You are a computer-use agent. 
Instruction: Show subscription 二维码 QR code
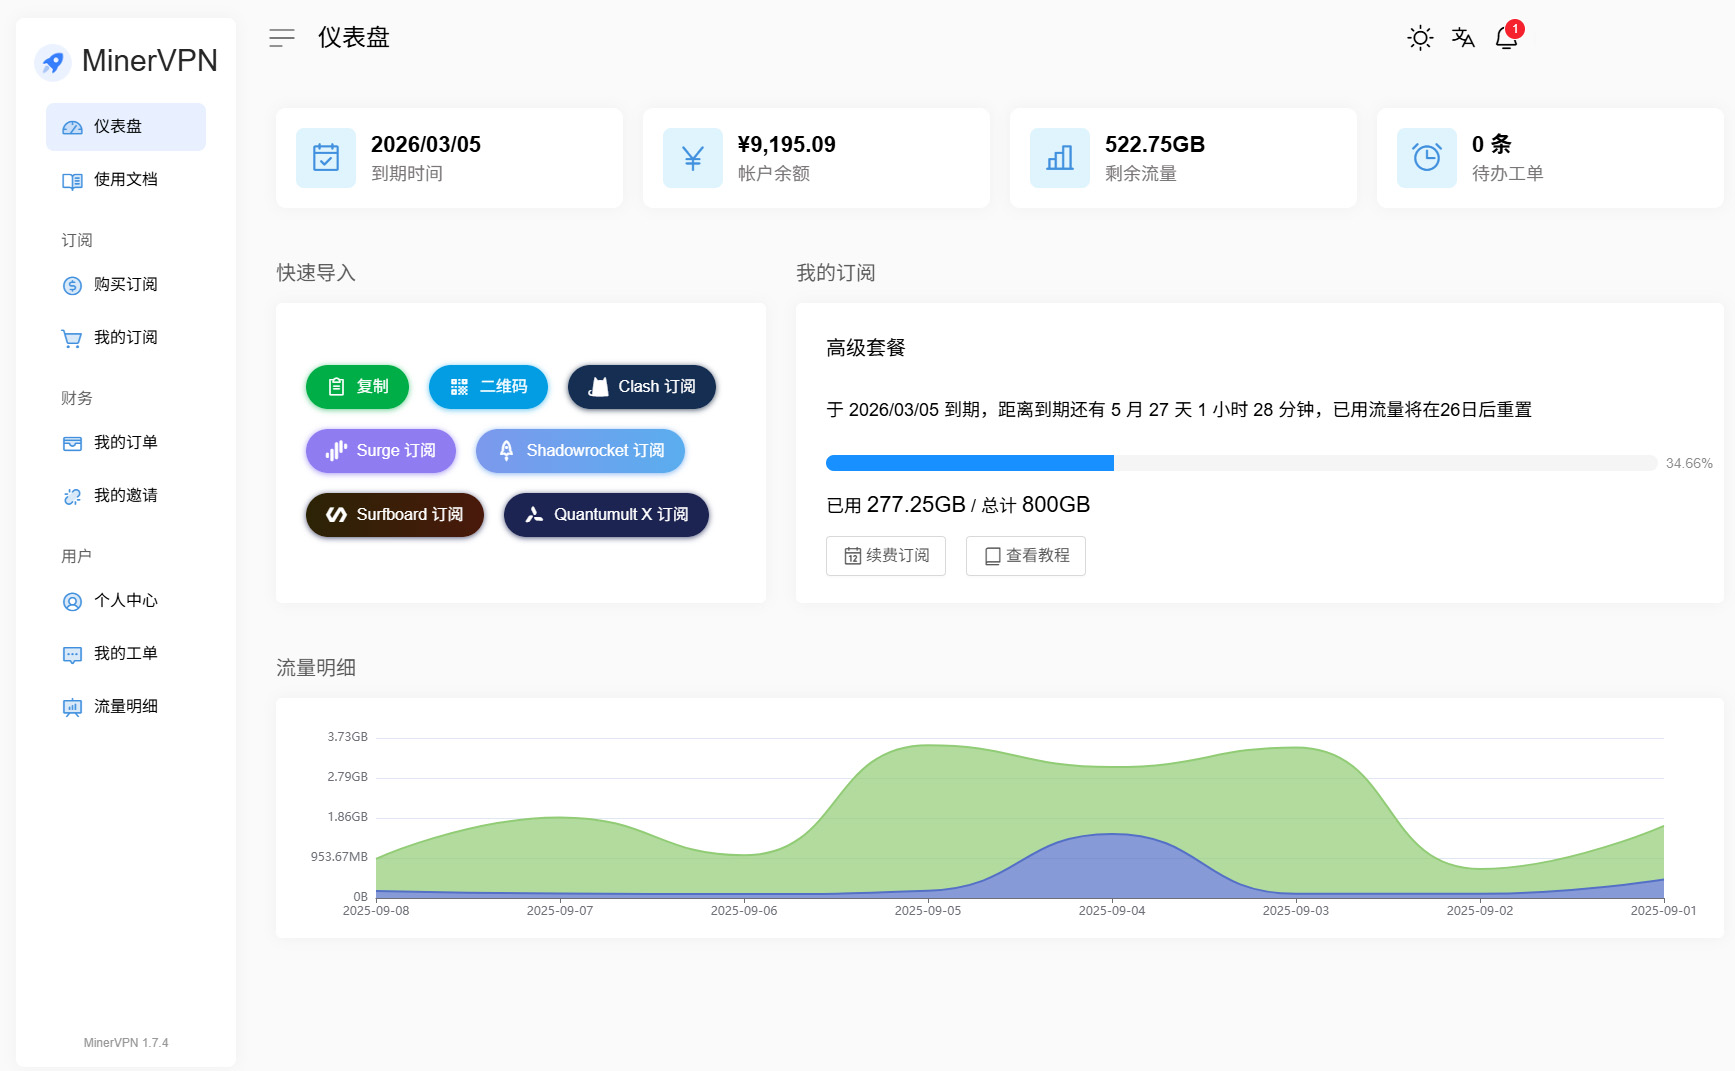coord(488,387)
